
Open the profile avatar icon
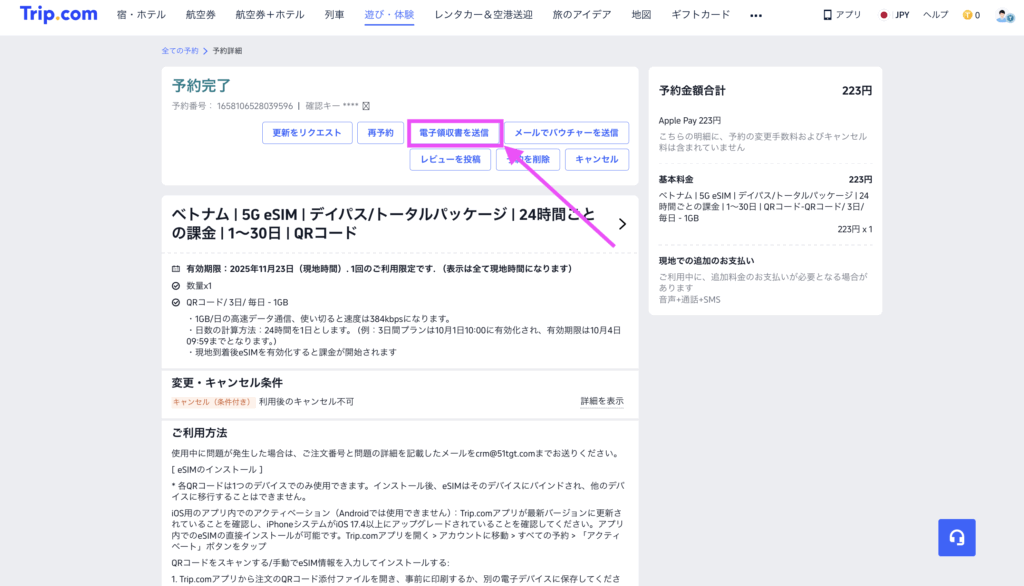[1005, 14]
